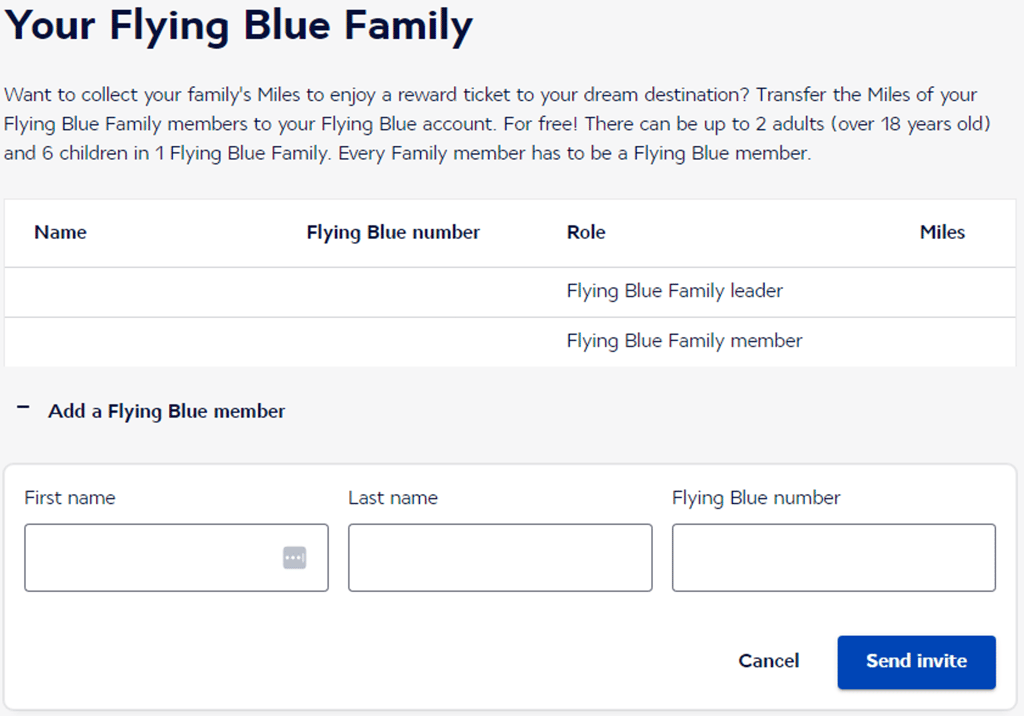Click the 'Your Flying Blue Family' heading
This screenshot has width=1024, height=716.
pos(238,27)
